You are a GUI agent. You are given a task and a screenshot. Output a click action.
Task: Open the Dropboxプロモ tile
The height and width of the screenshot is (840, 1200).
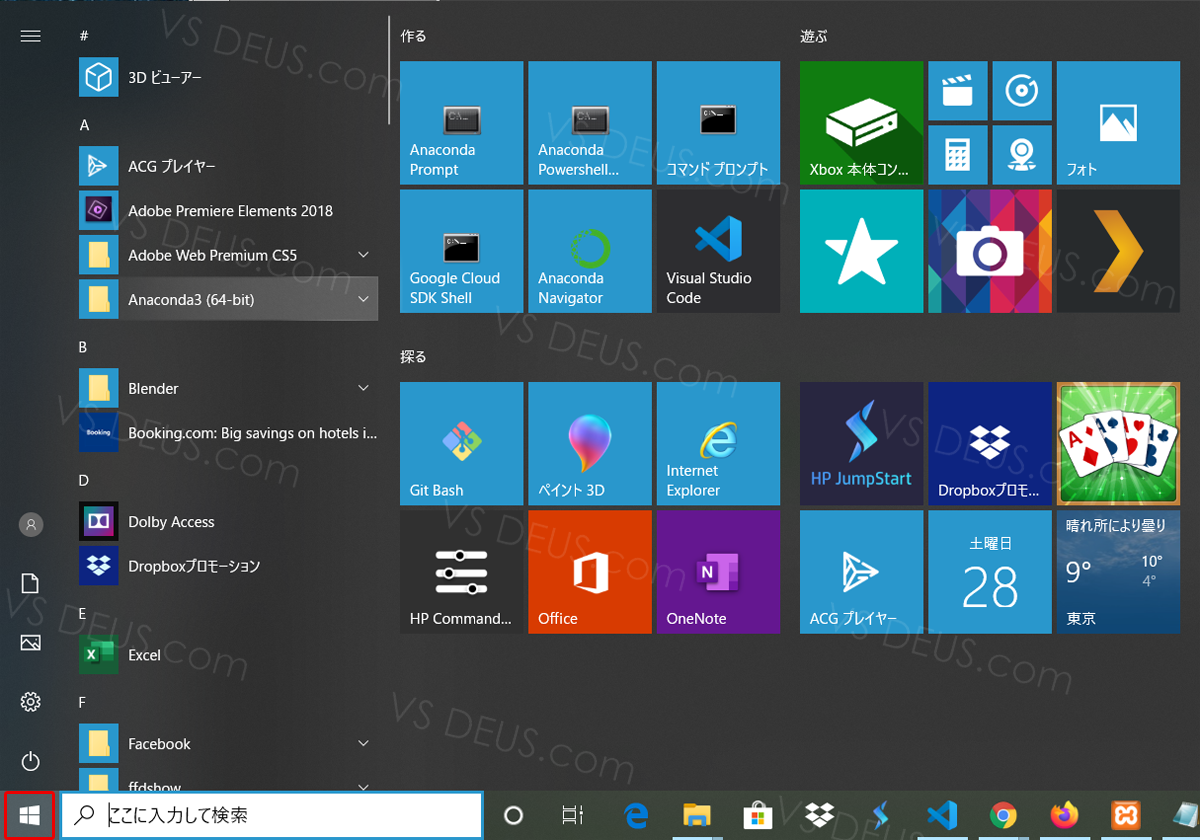pos(990,443)
